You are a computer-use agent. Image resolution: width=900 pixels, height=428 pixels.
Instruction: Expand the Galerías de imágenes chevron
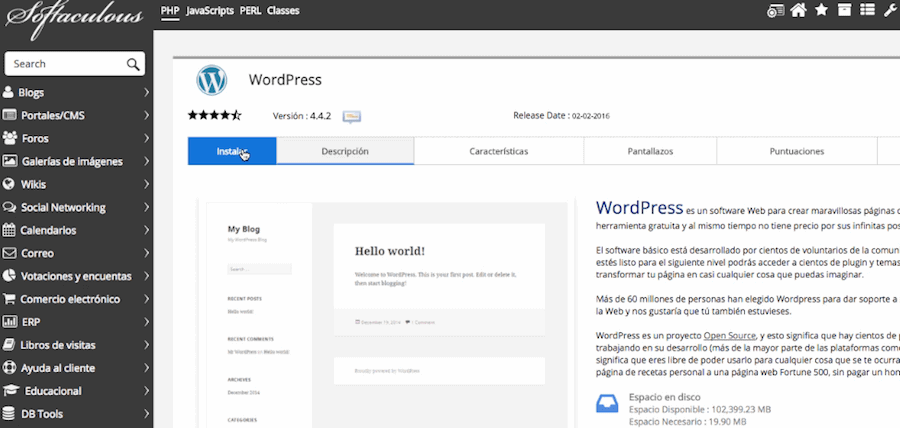click(147, 161)
